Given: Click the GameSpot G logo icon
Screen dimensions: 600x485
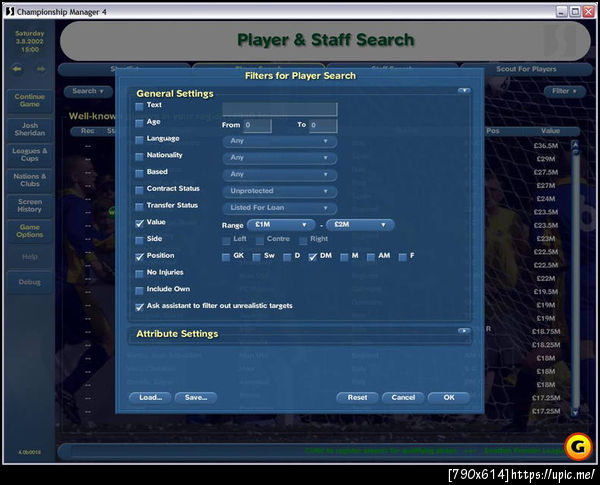Looking at the screenshot, I should point(578,447).
